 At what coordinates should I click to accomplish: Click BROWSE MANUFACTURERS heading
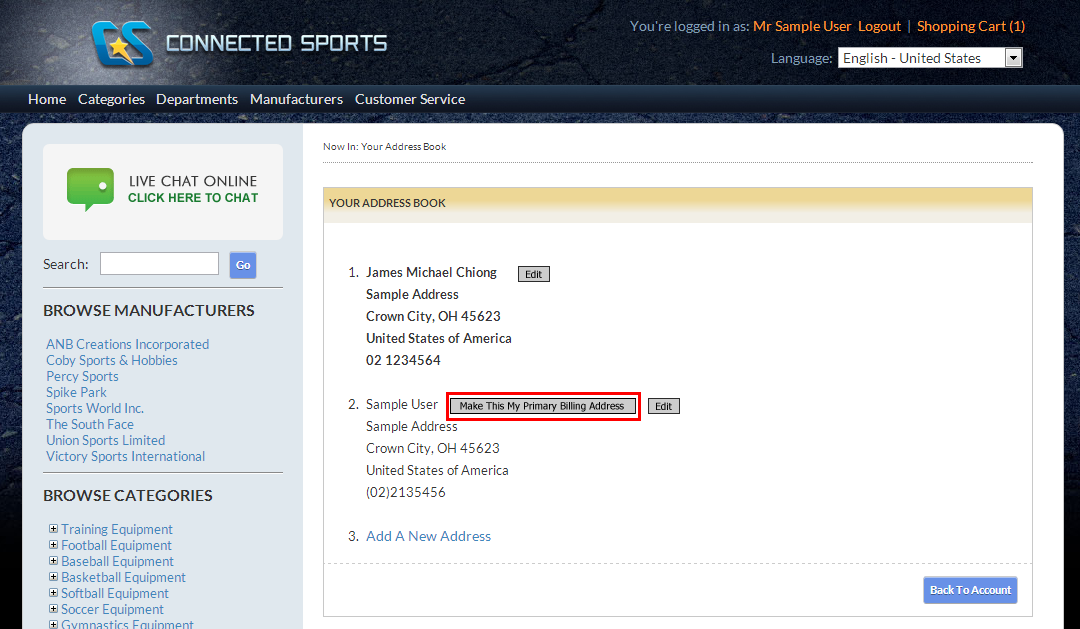pos(149,311)
